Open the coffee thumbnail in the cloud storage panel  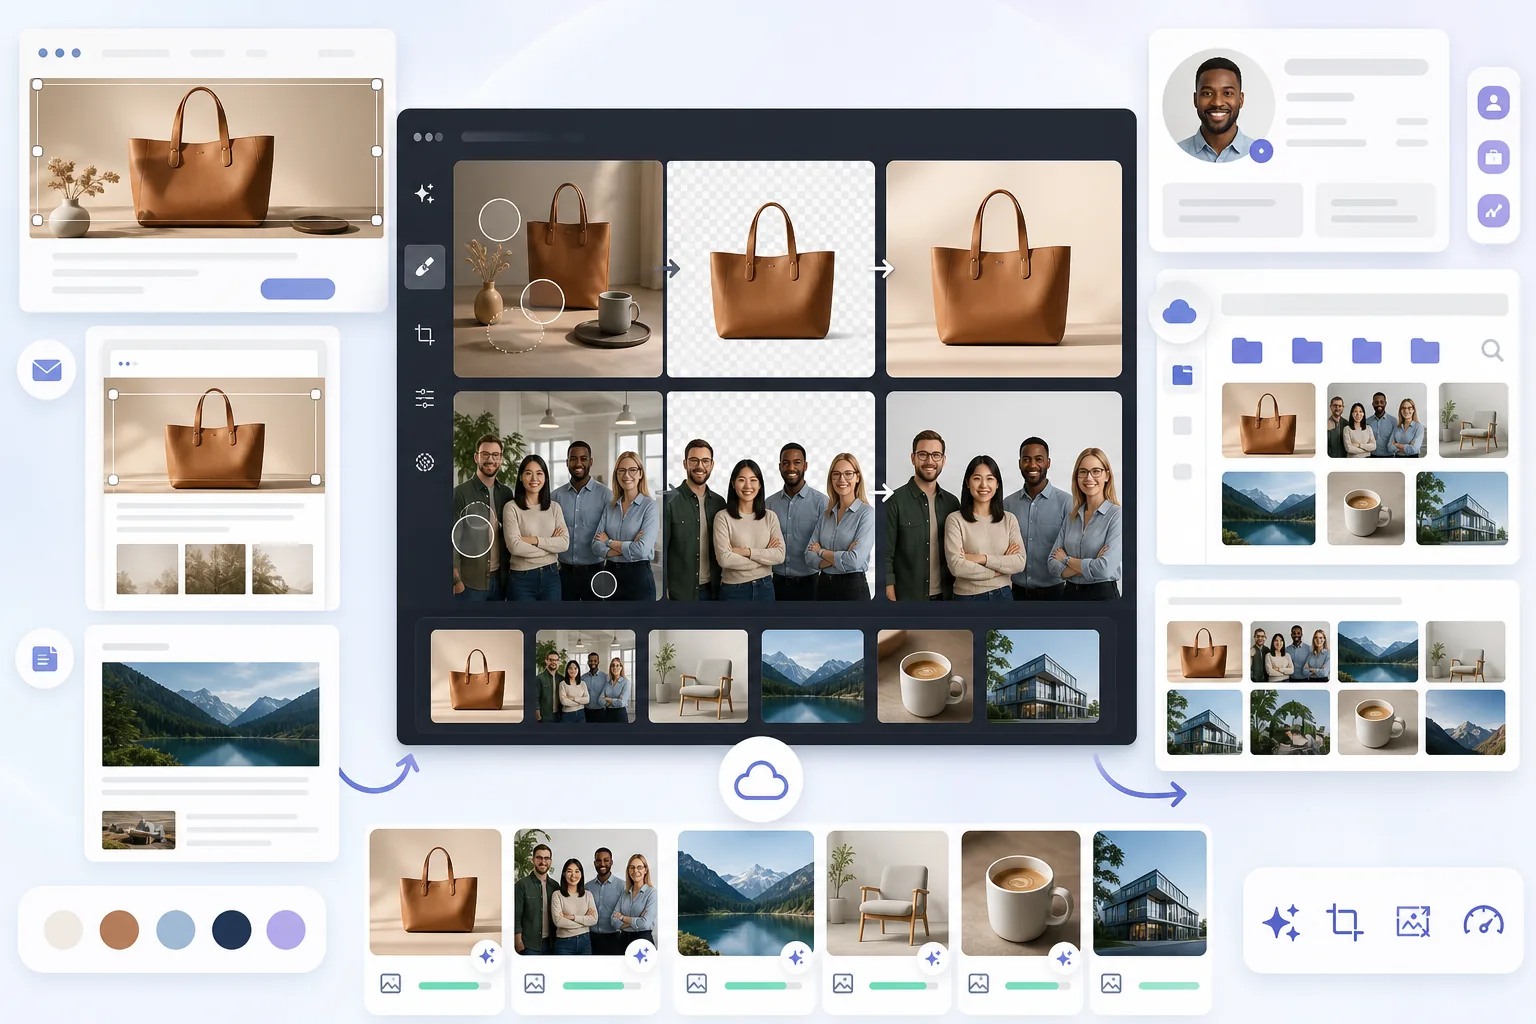(x=1365, y=508)
